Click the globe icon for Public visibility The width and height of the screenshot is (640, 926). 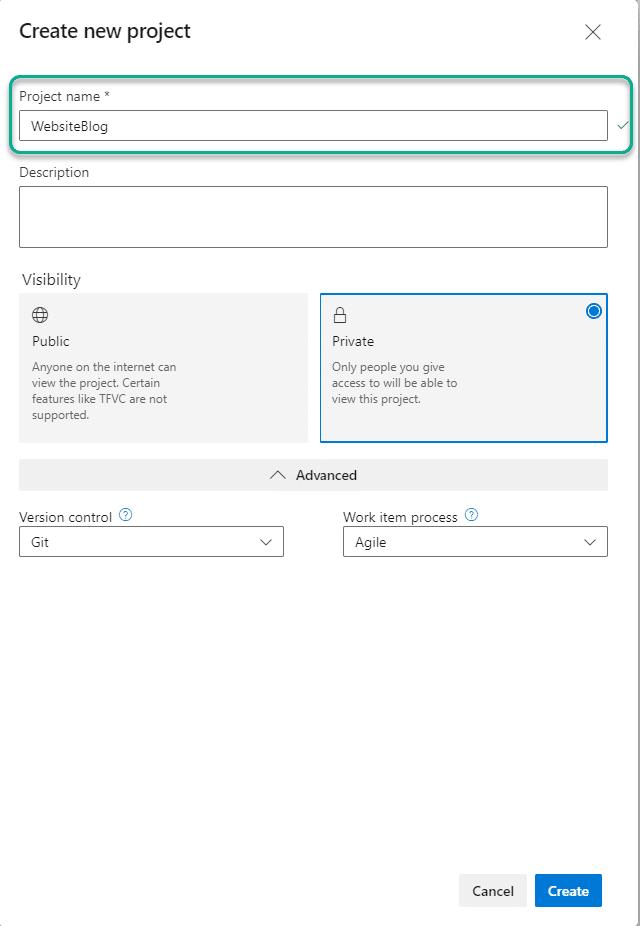click(x=40, y=315)
